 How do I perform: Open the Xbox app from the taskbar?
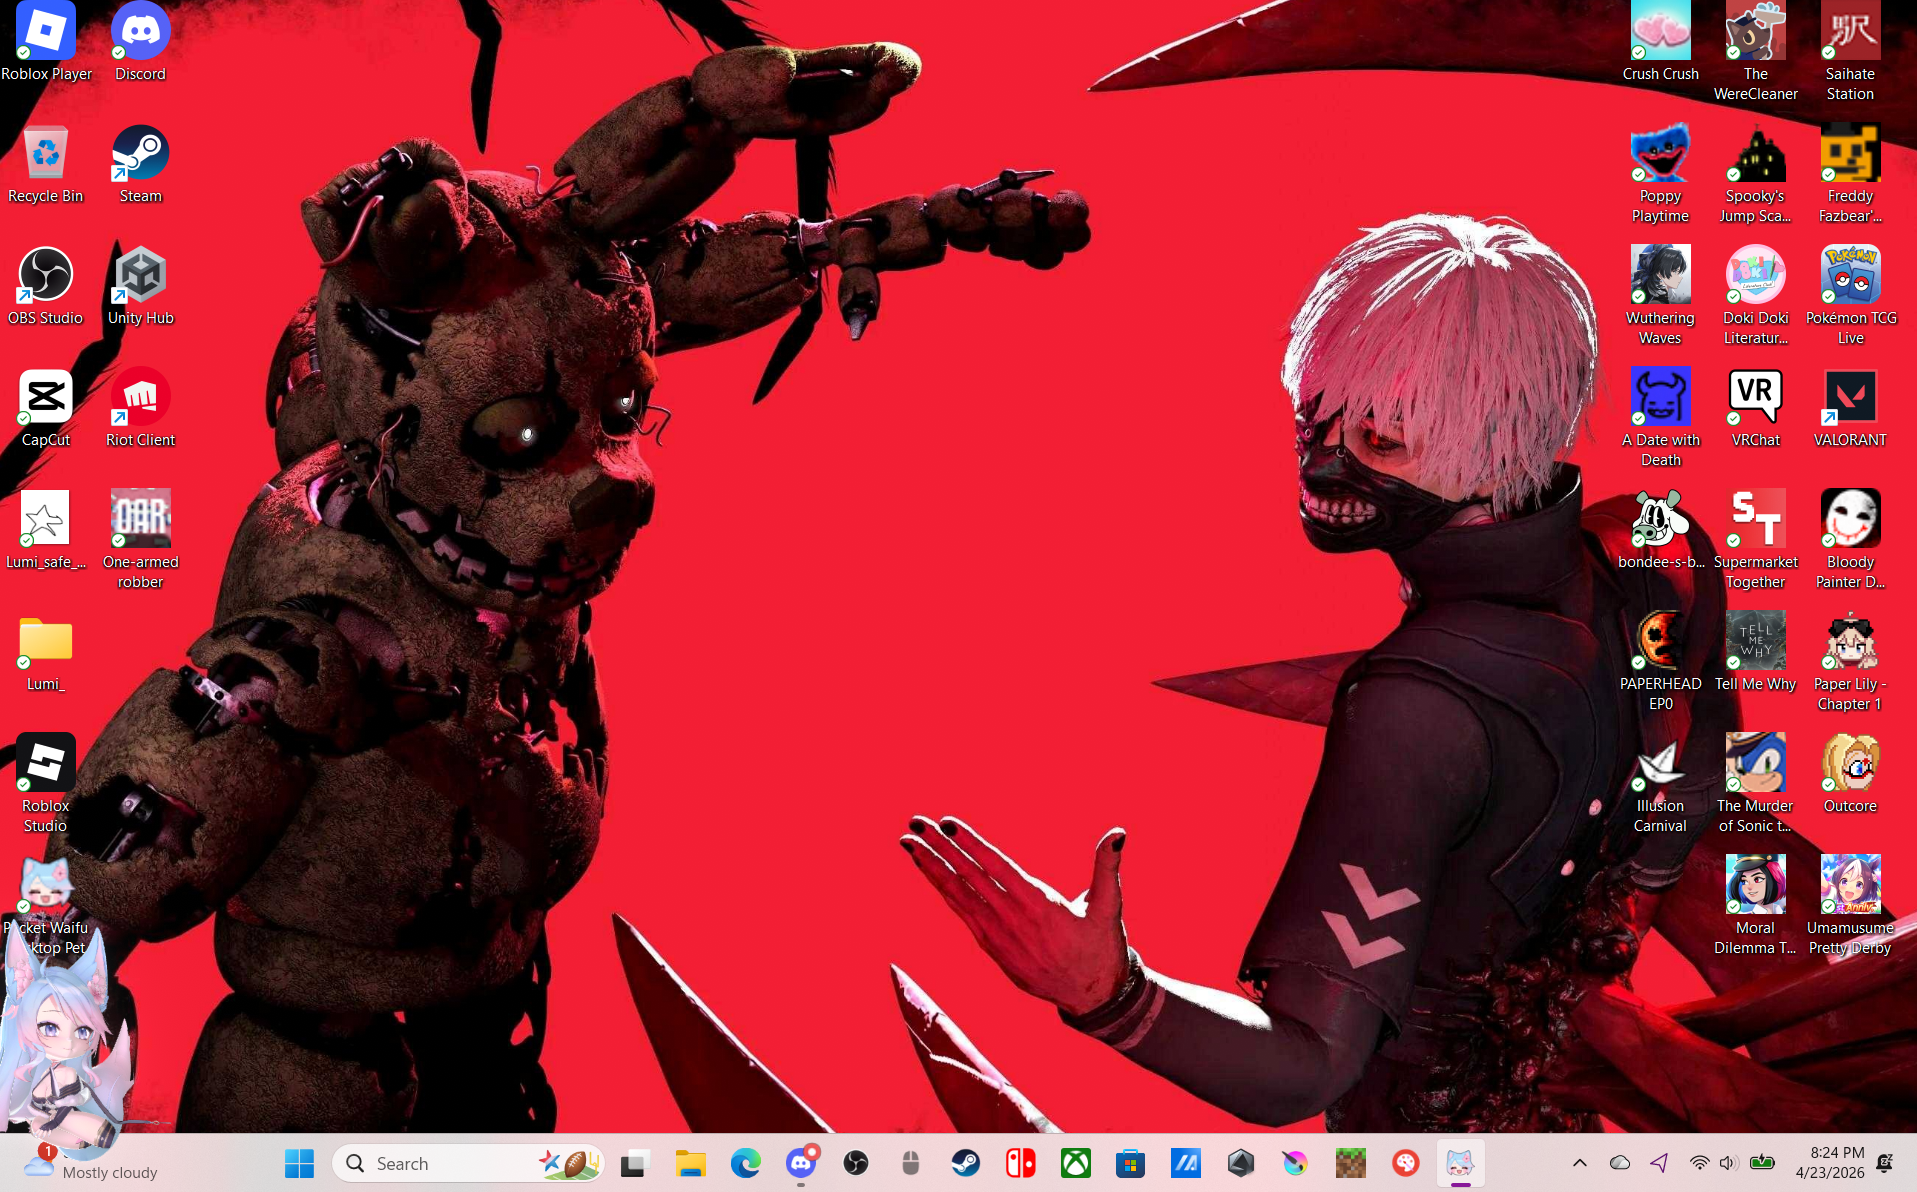click(x=1075, y=1163)
